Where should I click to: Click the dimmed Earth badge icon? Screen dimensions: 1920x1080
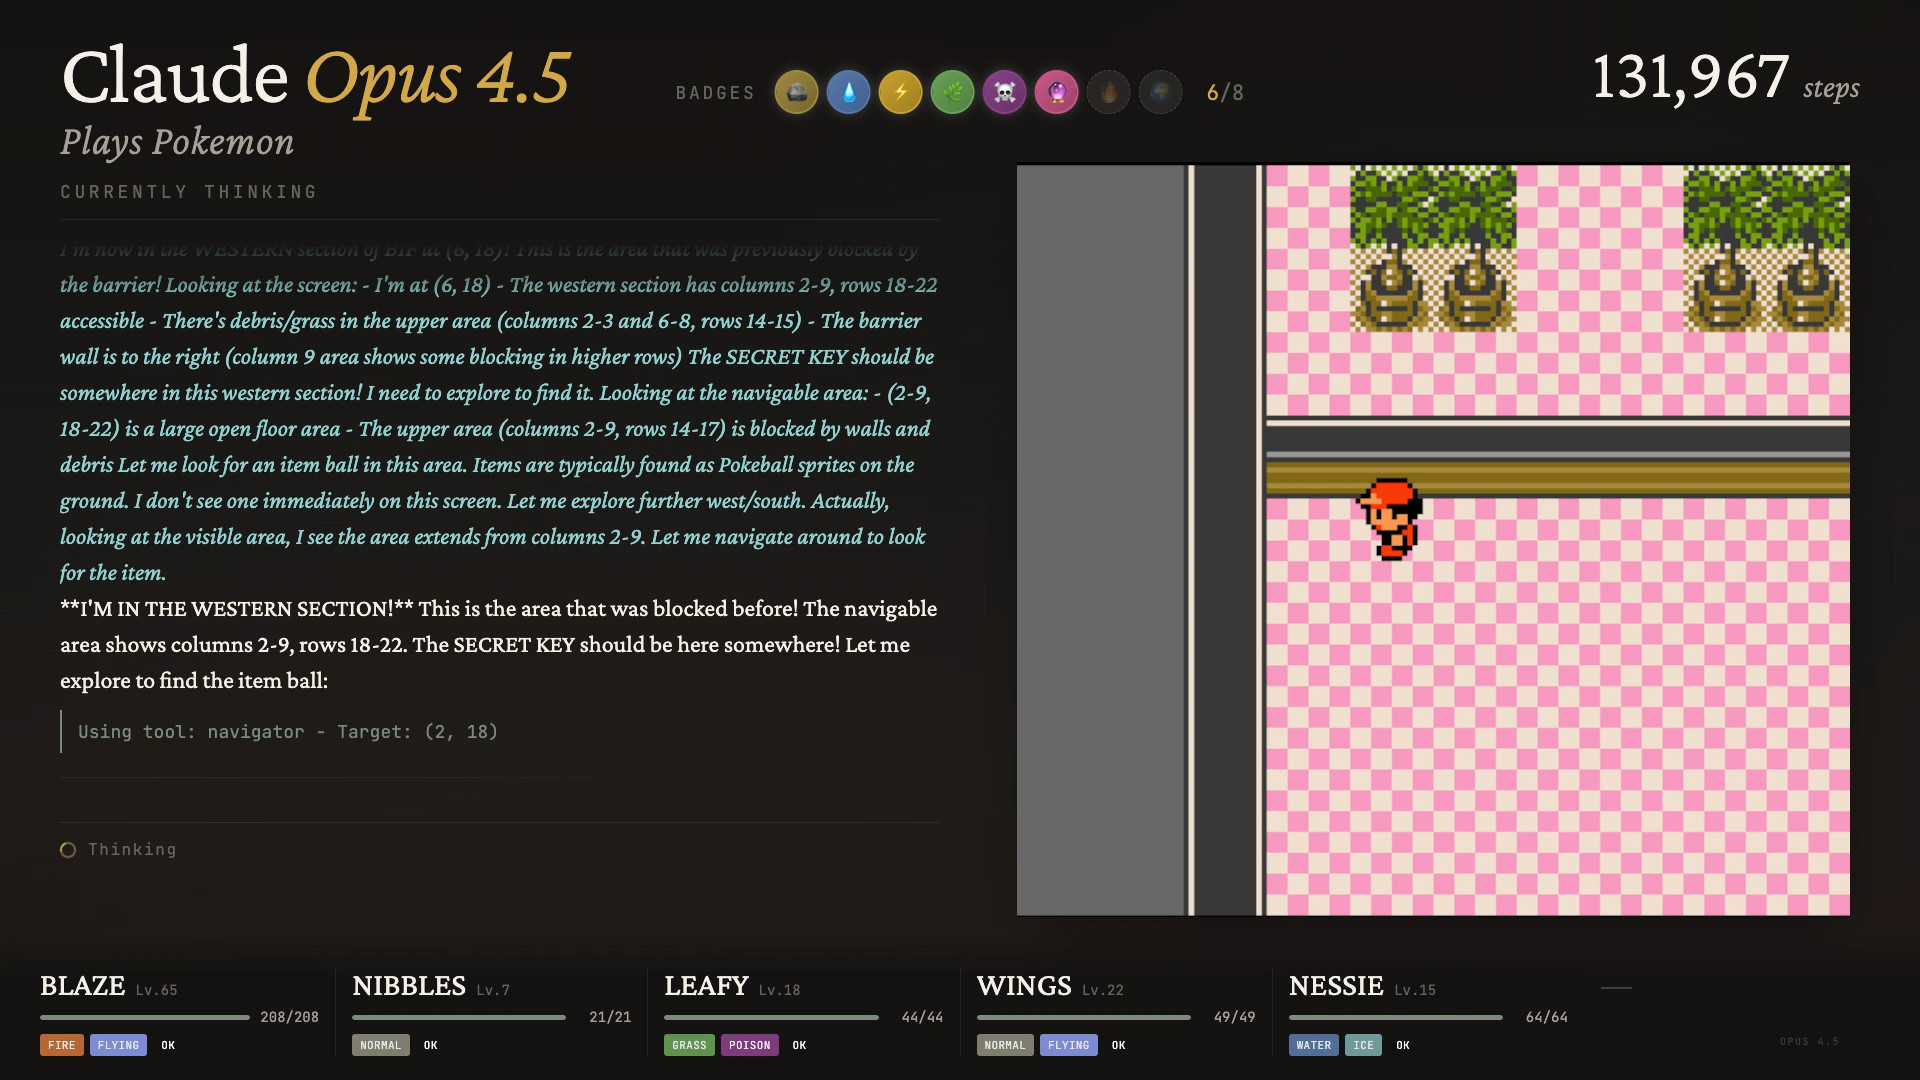coord(1160,93)
